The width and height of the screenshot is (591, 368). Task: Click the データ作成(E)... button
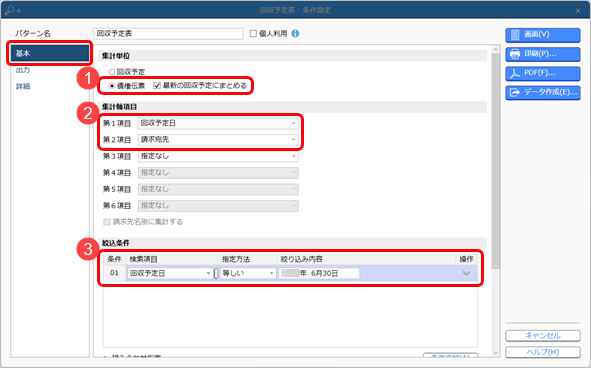coord(543,92)
